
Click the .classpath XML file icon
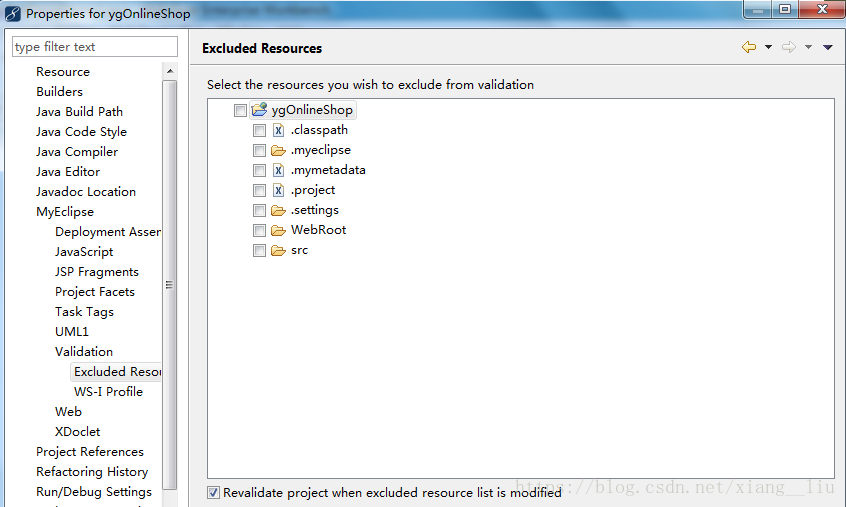278,130
